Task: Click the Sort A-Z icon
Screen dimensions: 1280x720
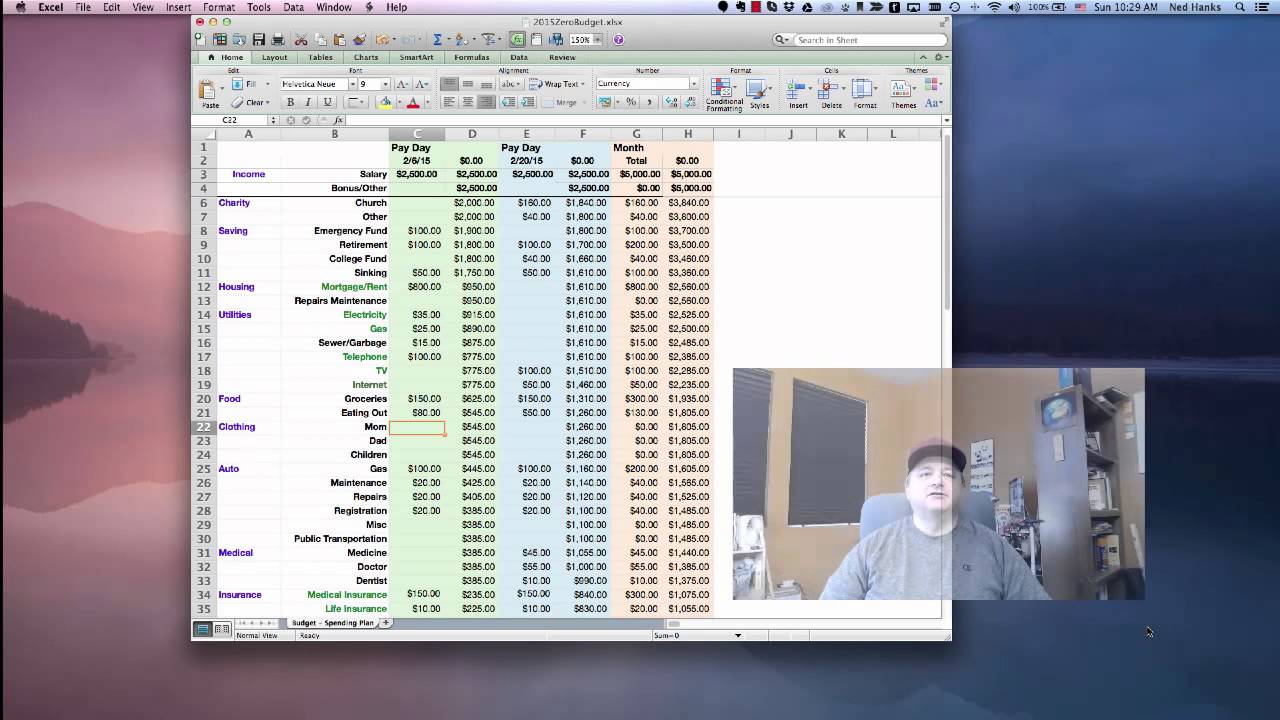Action: click(461, 40)
